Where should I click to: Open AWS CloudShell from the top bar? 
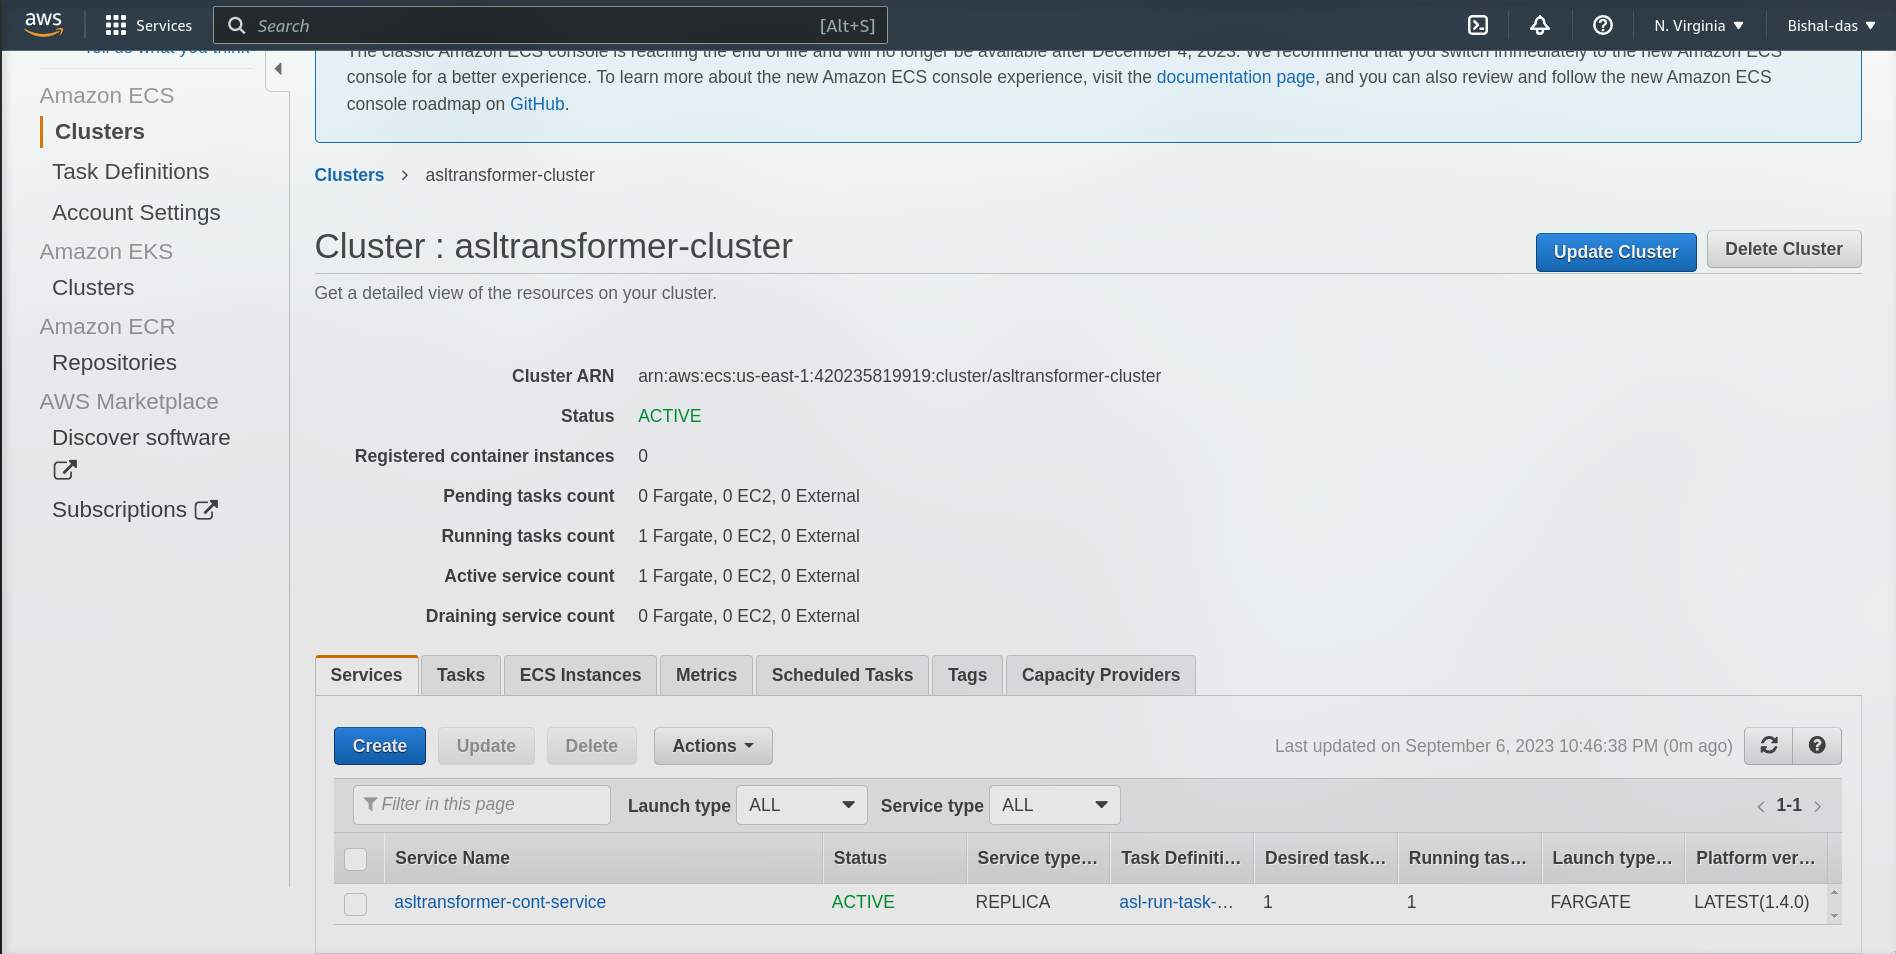point(1476,25)
